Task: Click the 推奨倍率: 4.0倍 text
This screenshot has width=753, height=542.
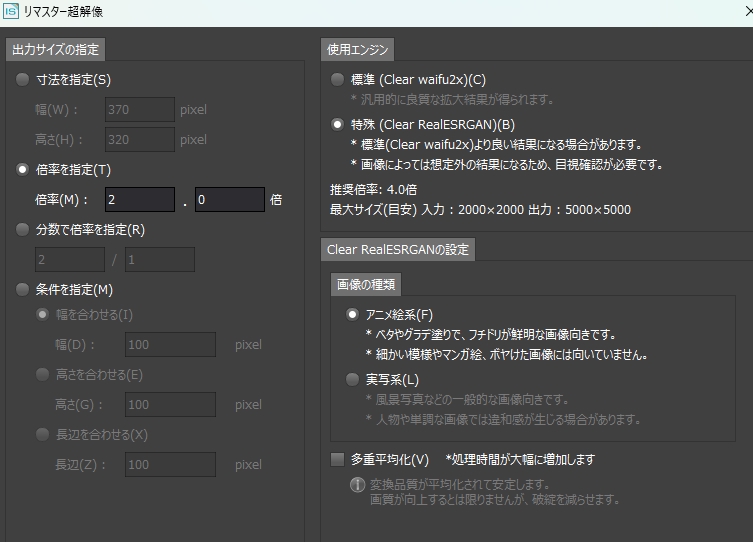Action: [x=373, y=190]
